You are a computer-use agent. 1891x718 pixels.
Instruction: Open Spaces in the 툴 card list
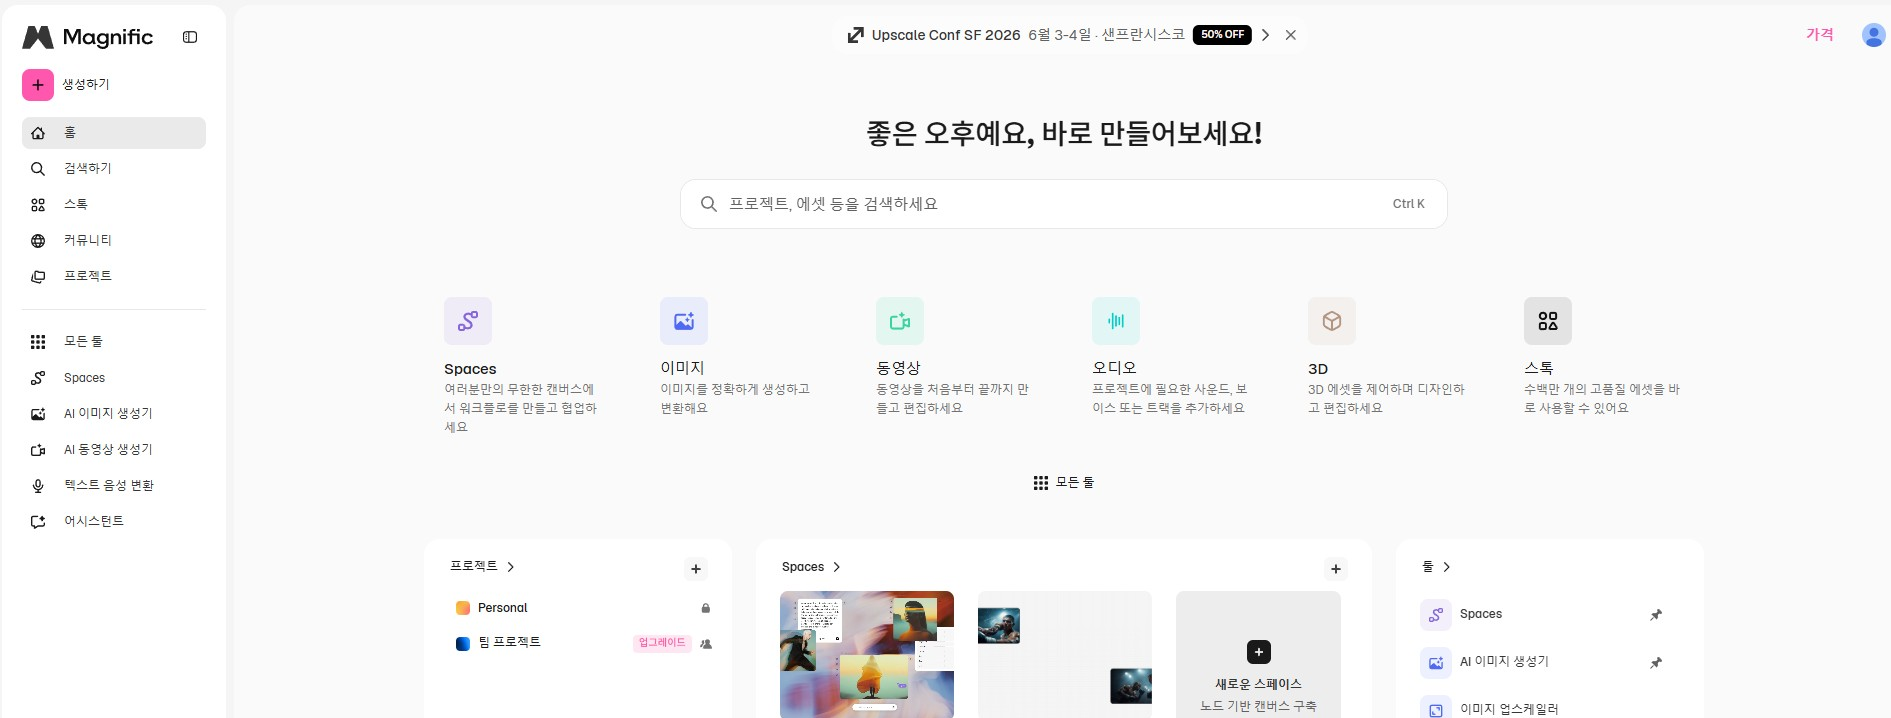point(1481,614)
